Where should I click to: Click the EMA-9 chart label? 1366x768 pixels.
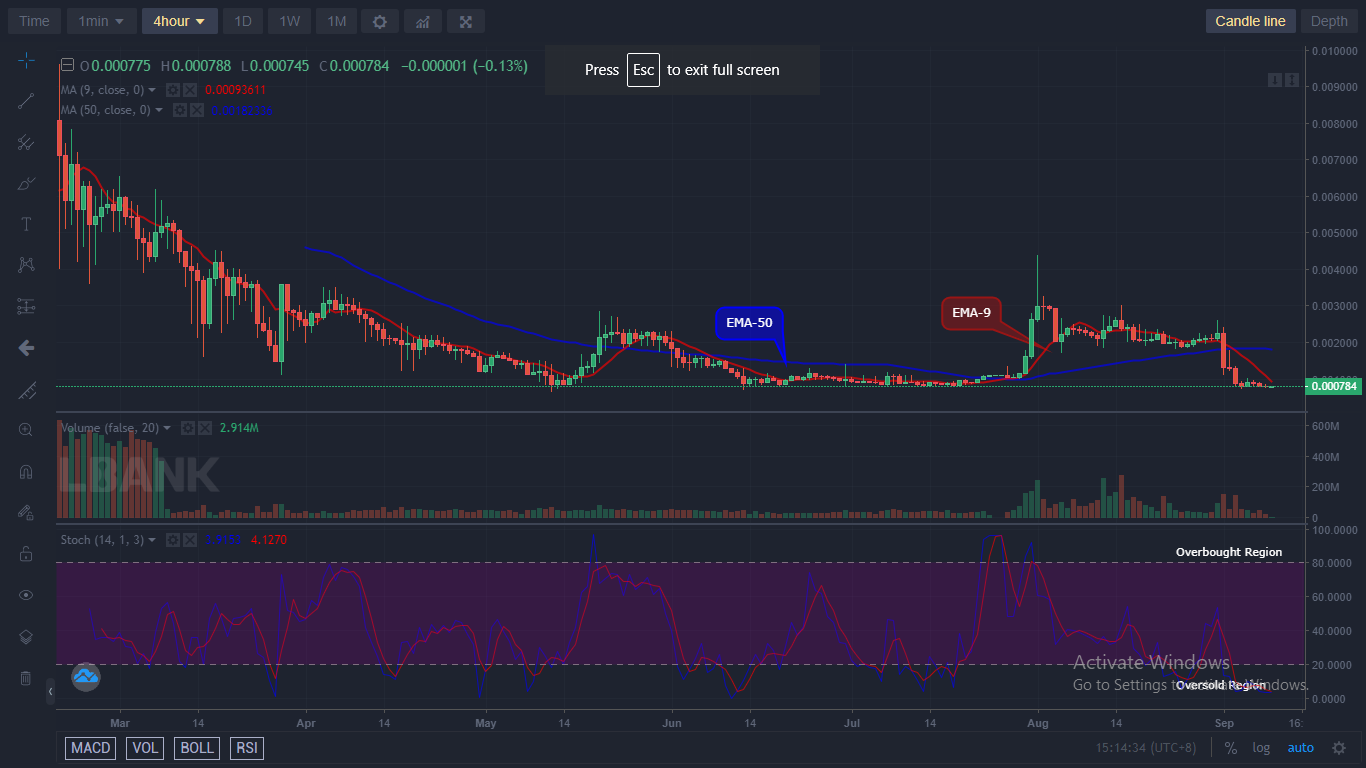[x=971, y=313]
